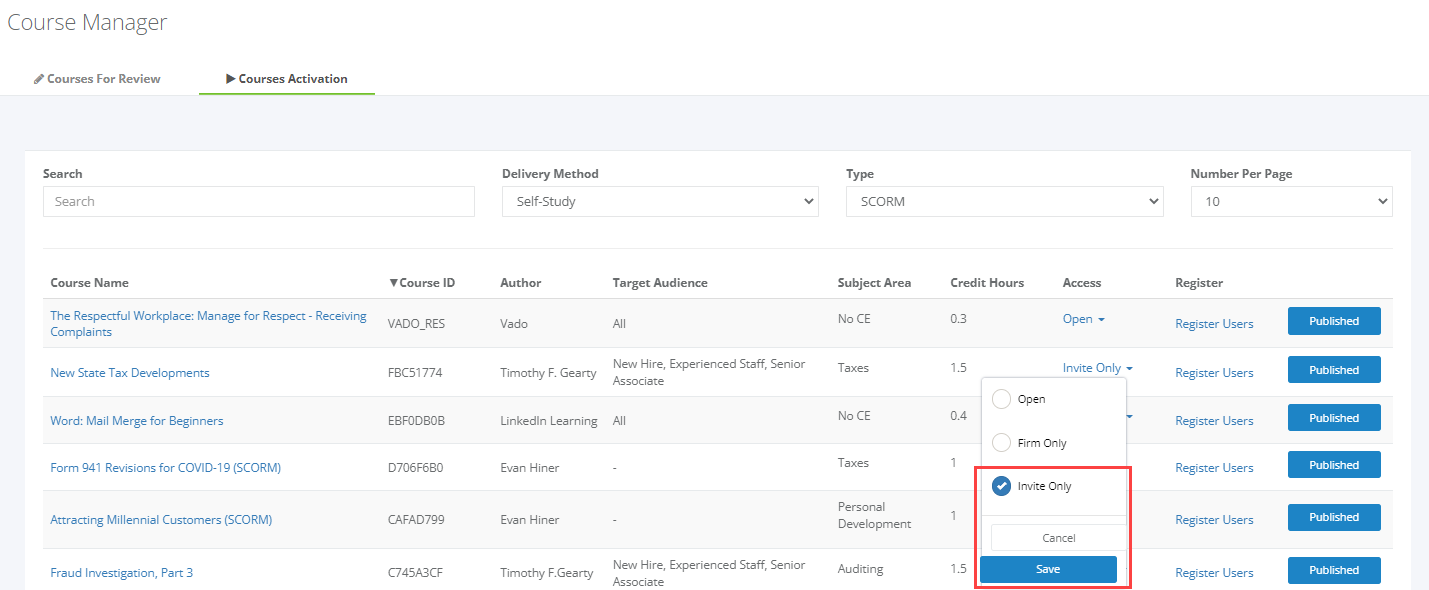The height and width of the screenshot is (590, 1429).
Task: Open Word: Mail Merge for Beginners
Action: pyautogui.click(x=137, y=421)
